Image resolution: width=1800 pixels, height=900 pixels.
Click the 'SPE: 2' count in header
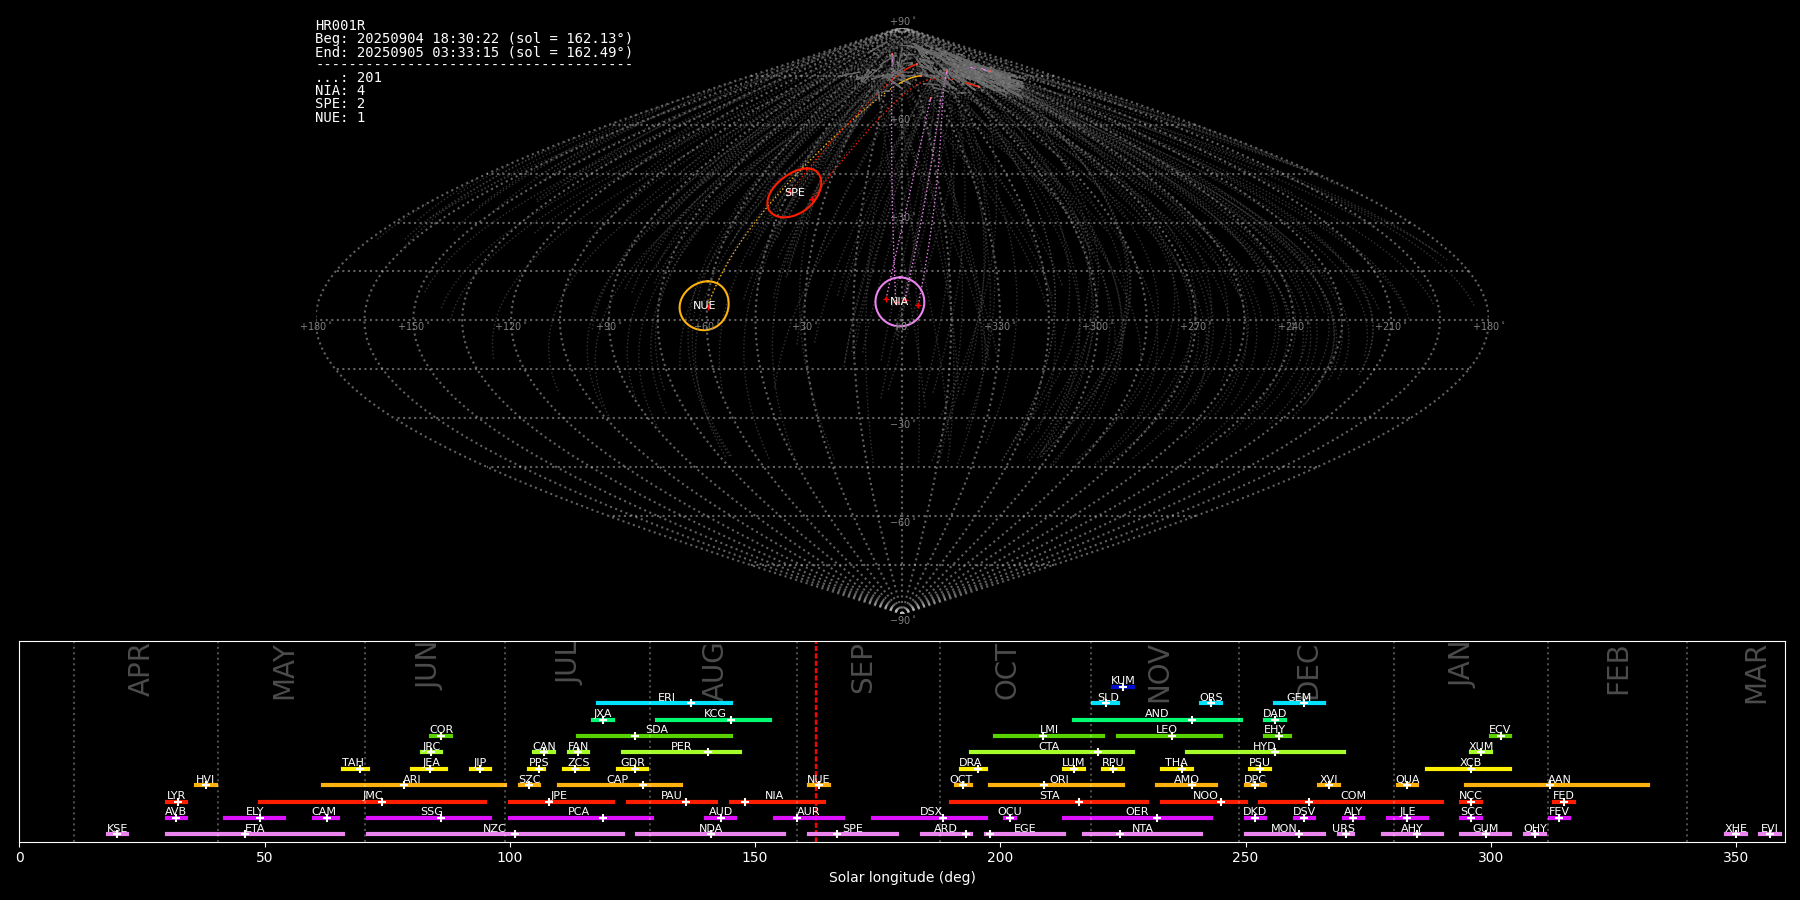[x=340, y=104]
